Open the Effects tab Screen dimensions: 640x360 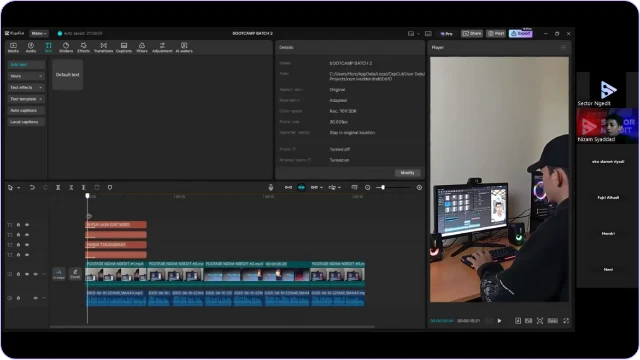coord(83,47)
